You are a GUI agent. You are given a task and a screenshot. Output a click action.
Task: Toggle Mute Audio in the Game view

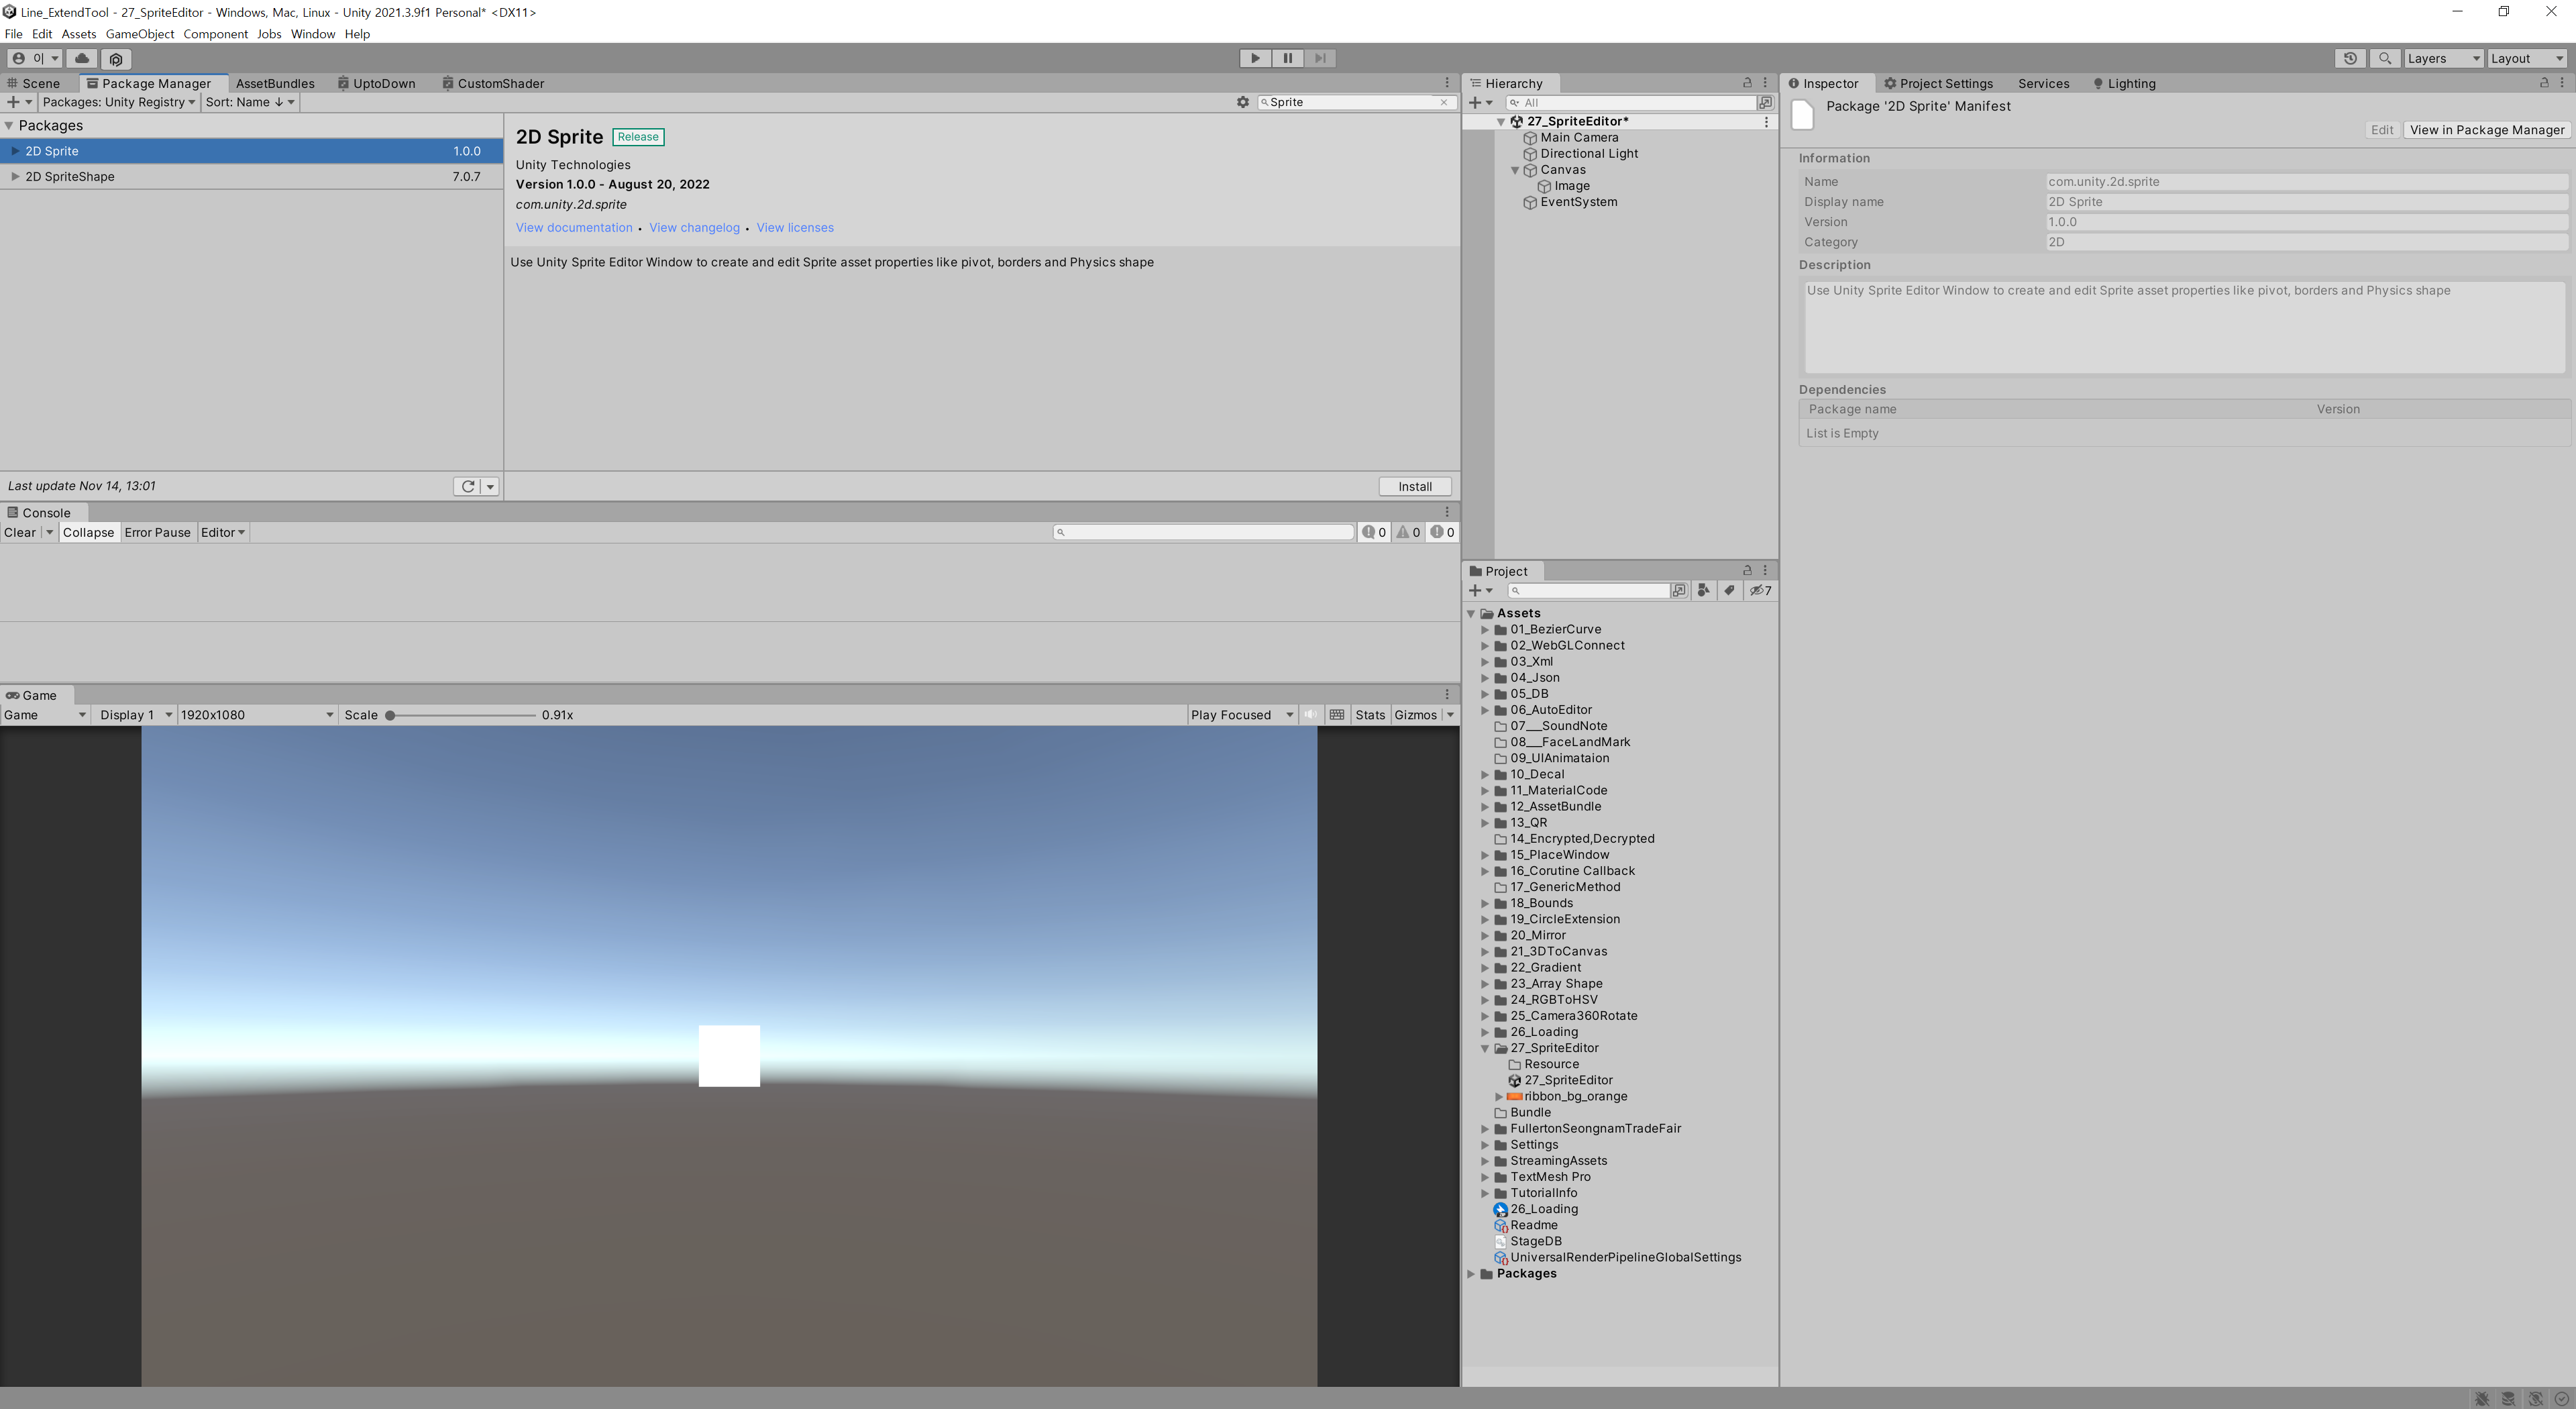click(1310, 715)
